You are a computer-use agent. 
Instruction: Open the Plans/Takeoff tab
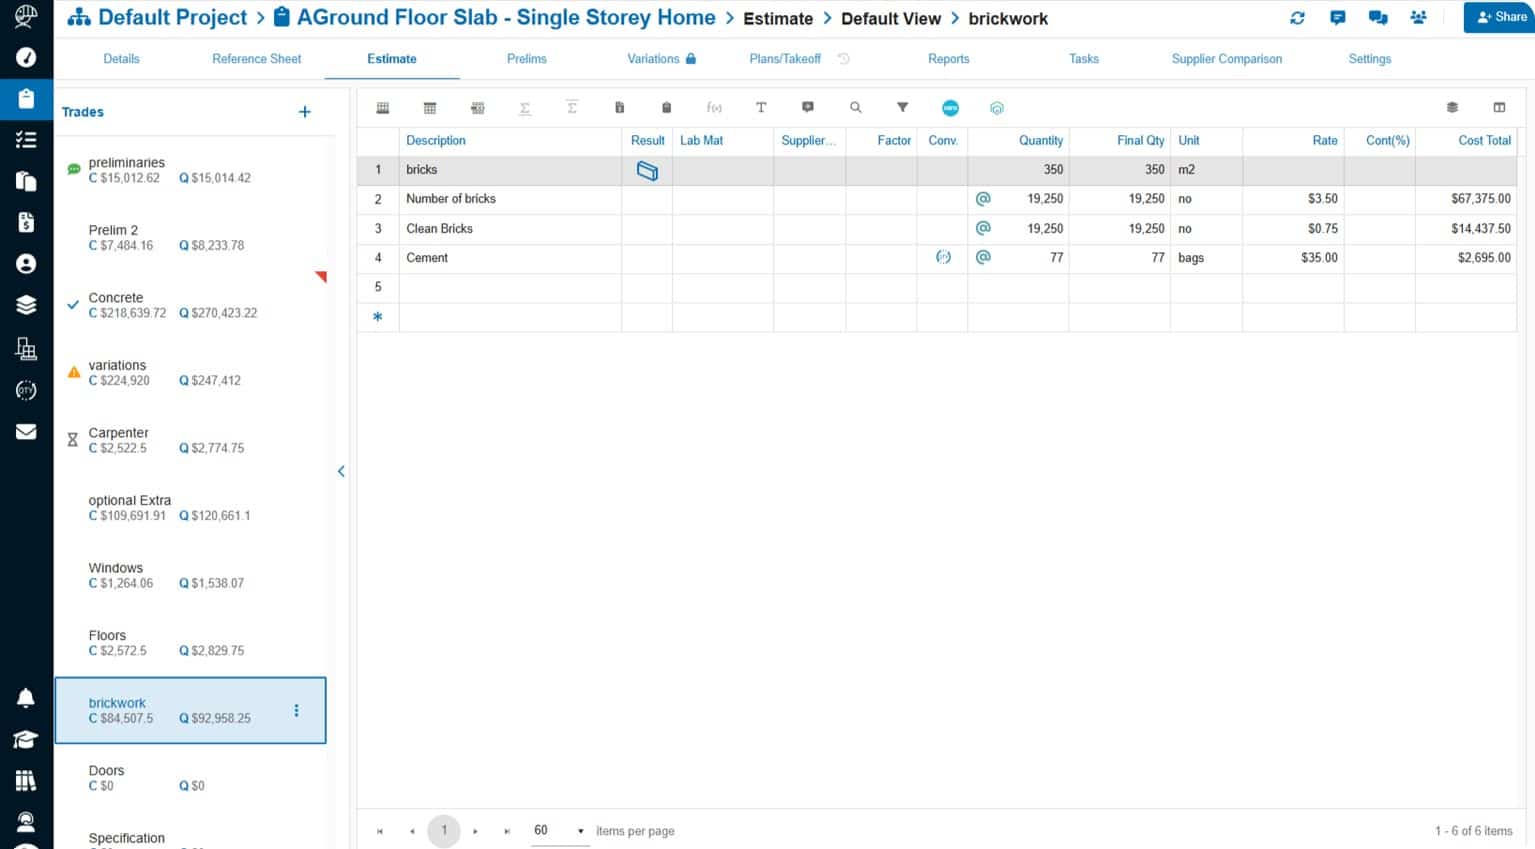[785, 59]
